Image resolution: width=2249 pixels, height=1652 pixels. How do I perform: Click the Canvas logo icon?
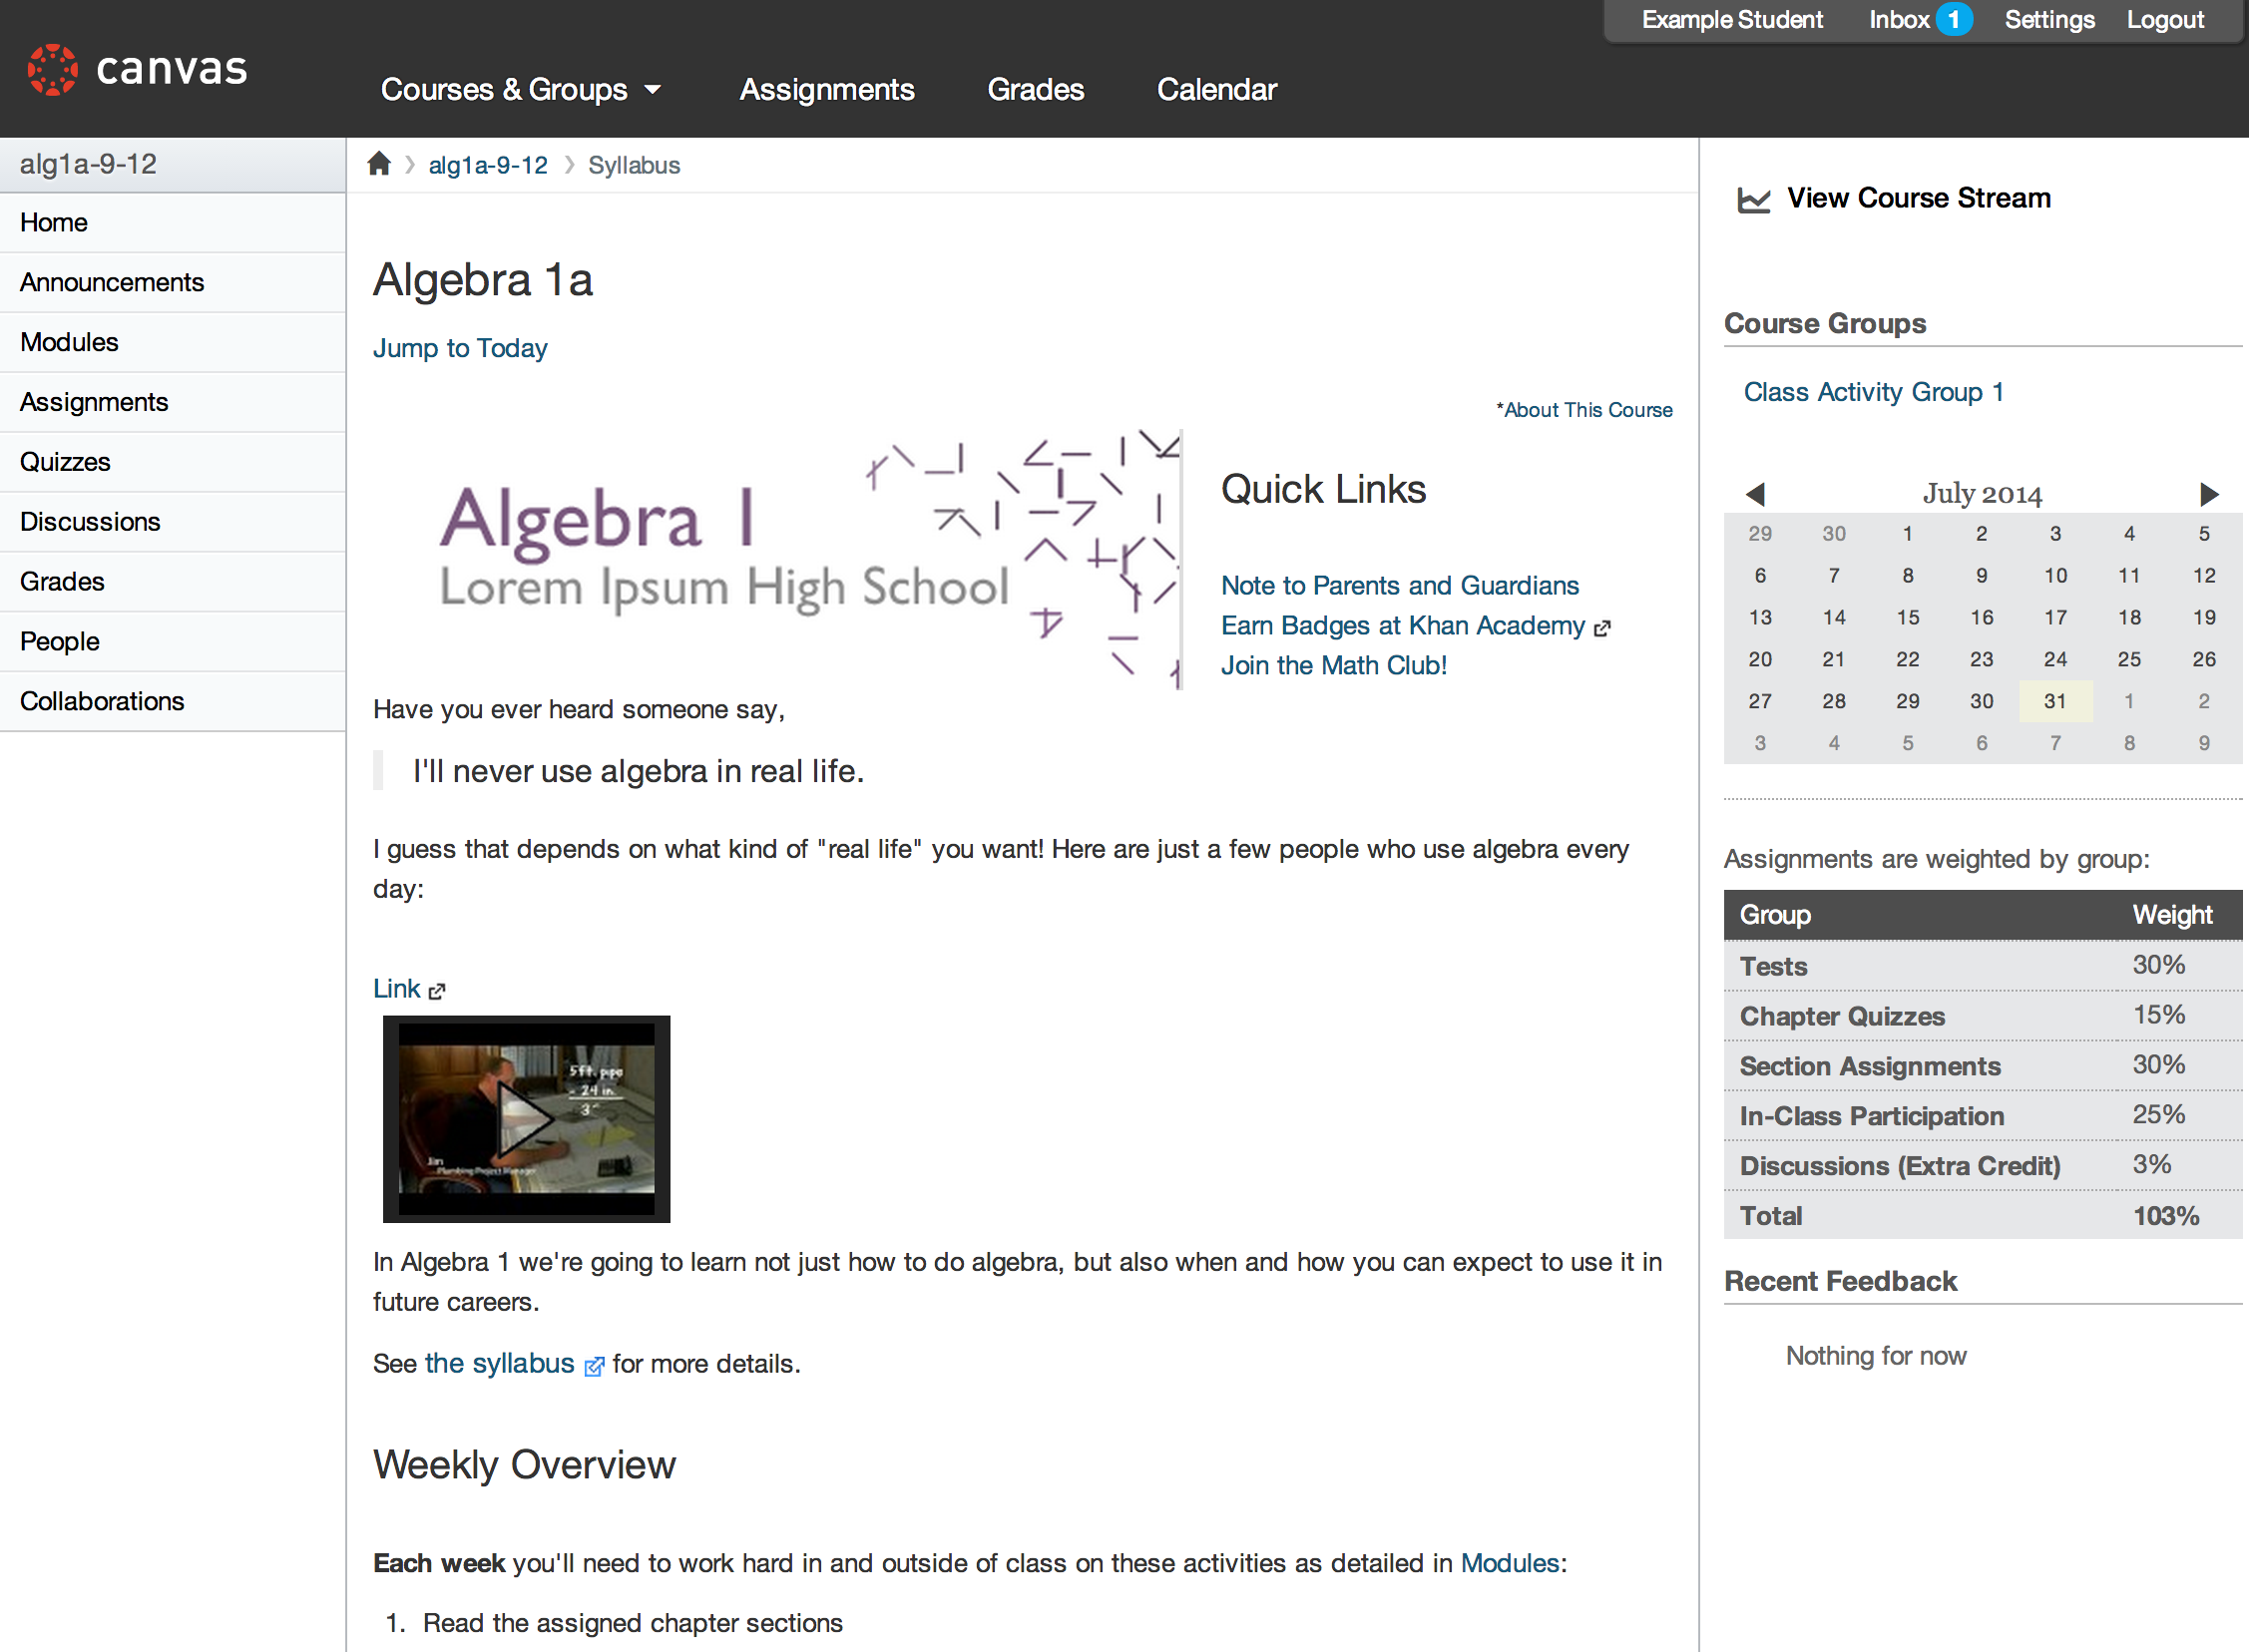(52, 69)
